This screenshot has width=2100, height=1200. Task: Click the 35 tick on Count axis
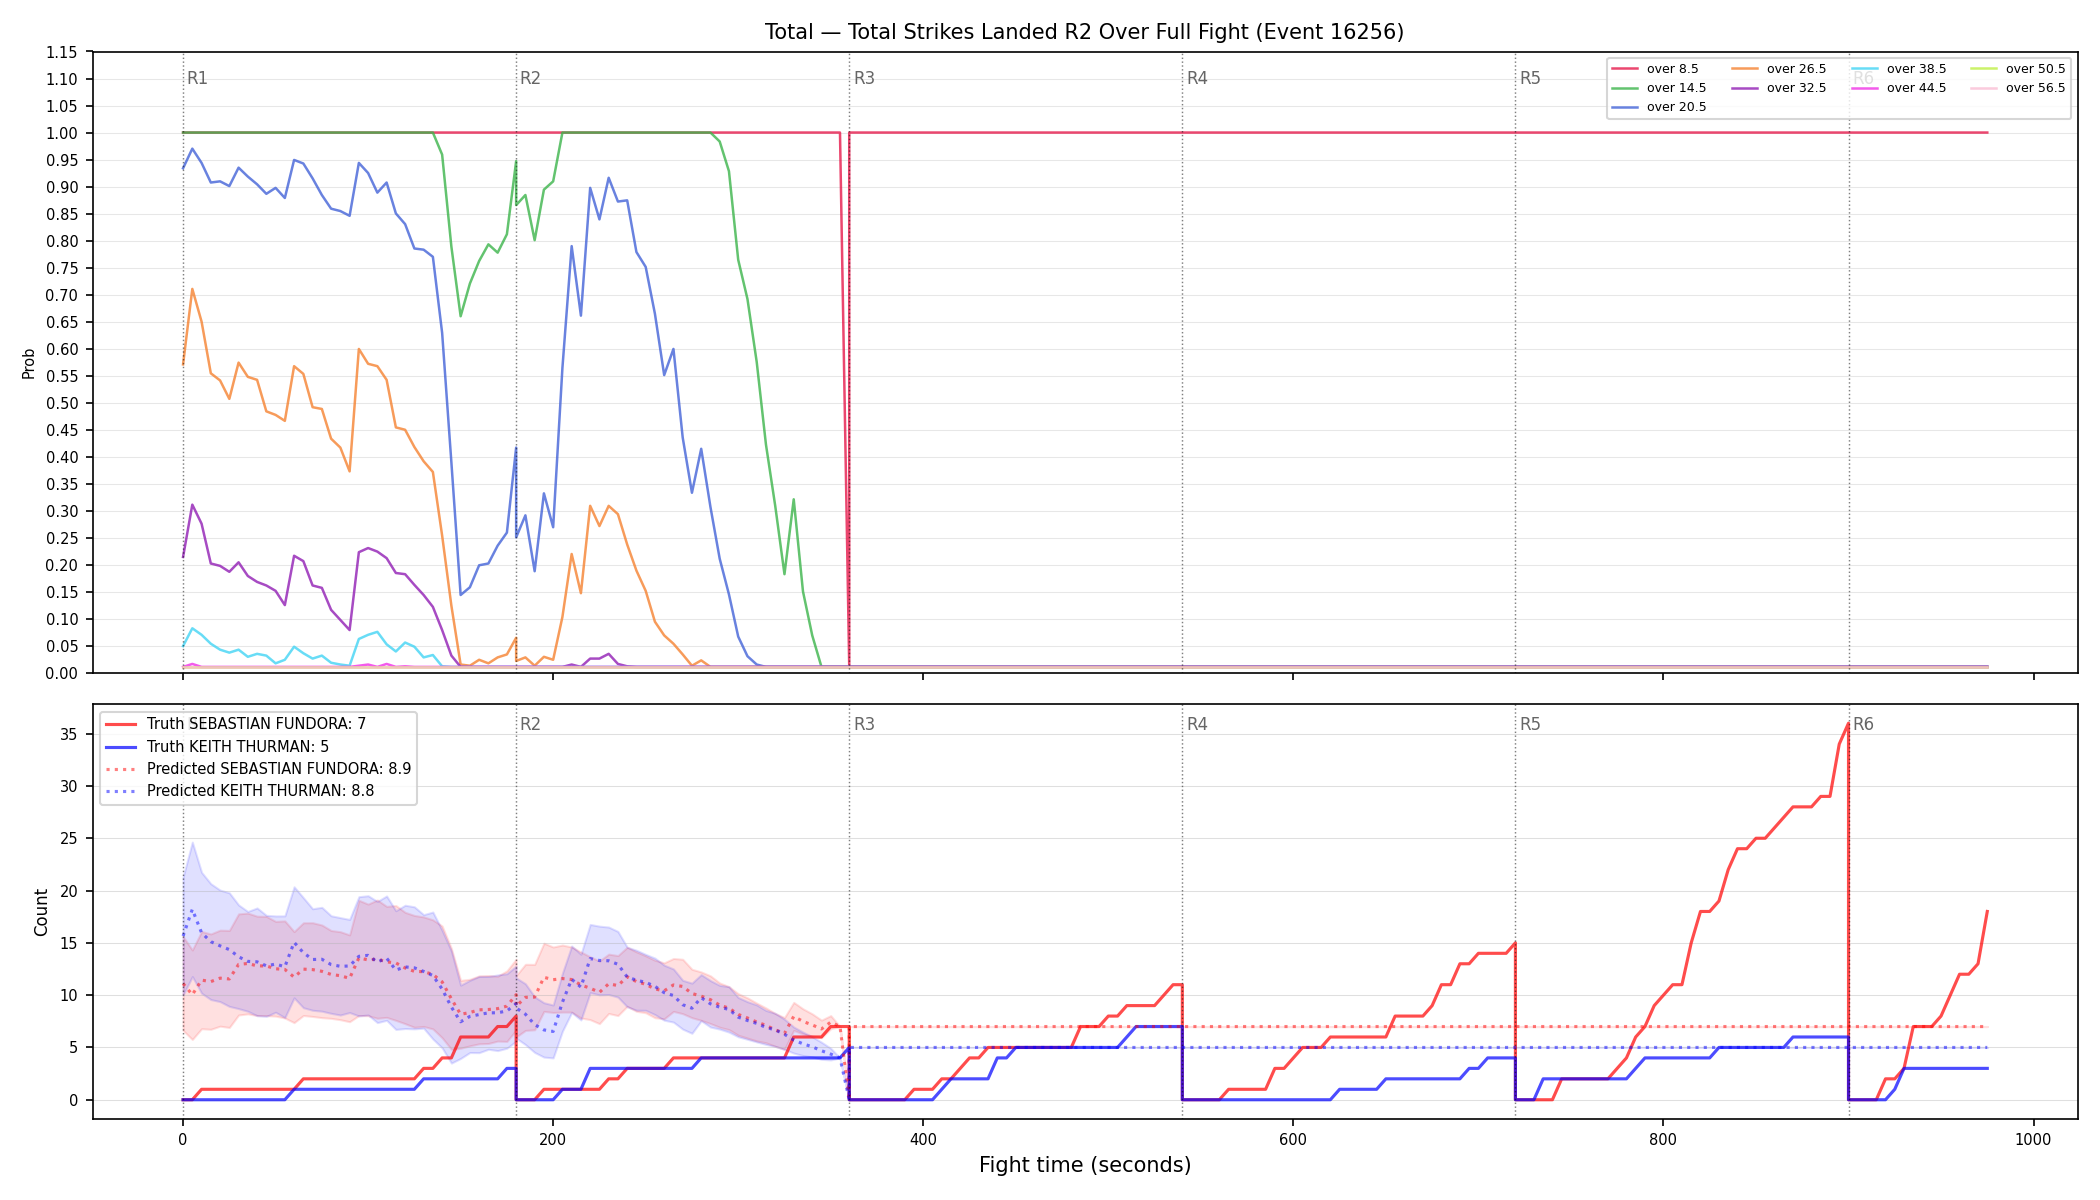(69, 735)
